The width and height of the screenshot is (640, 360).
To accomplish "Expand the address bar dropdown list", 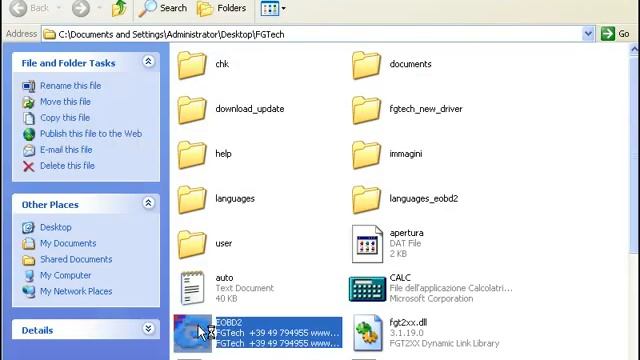I will (588, 34).
